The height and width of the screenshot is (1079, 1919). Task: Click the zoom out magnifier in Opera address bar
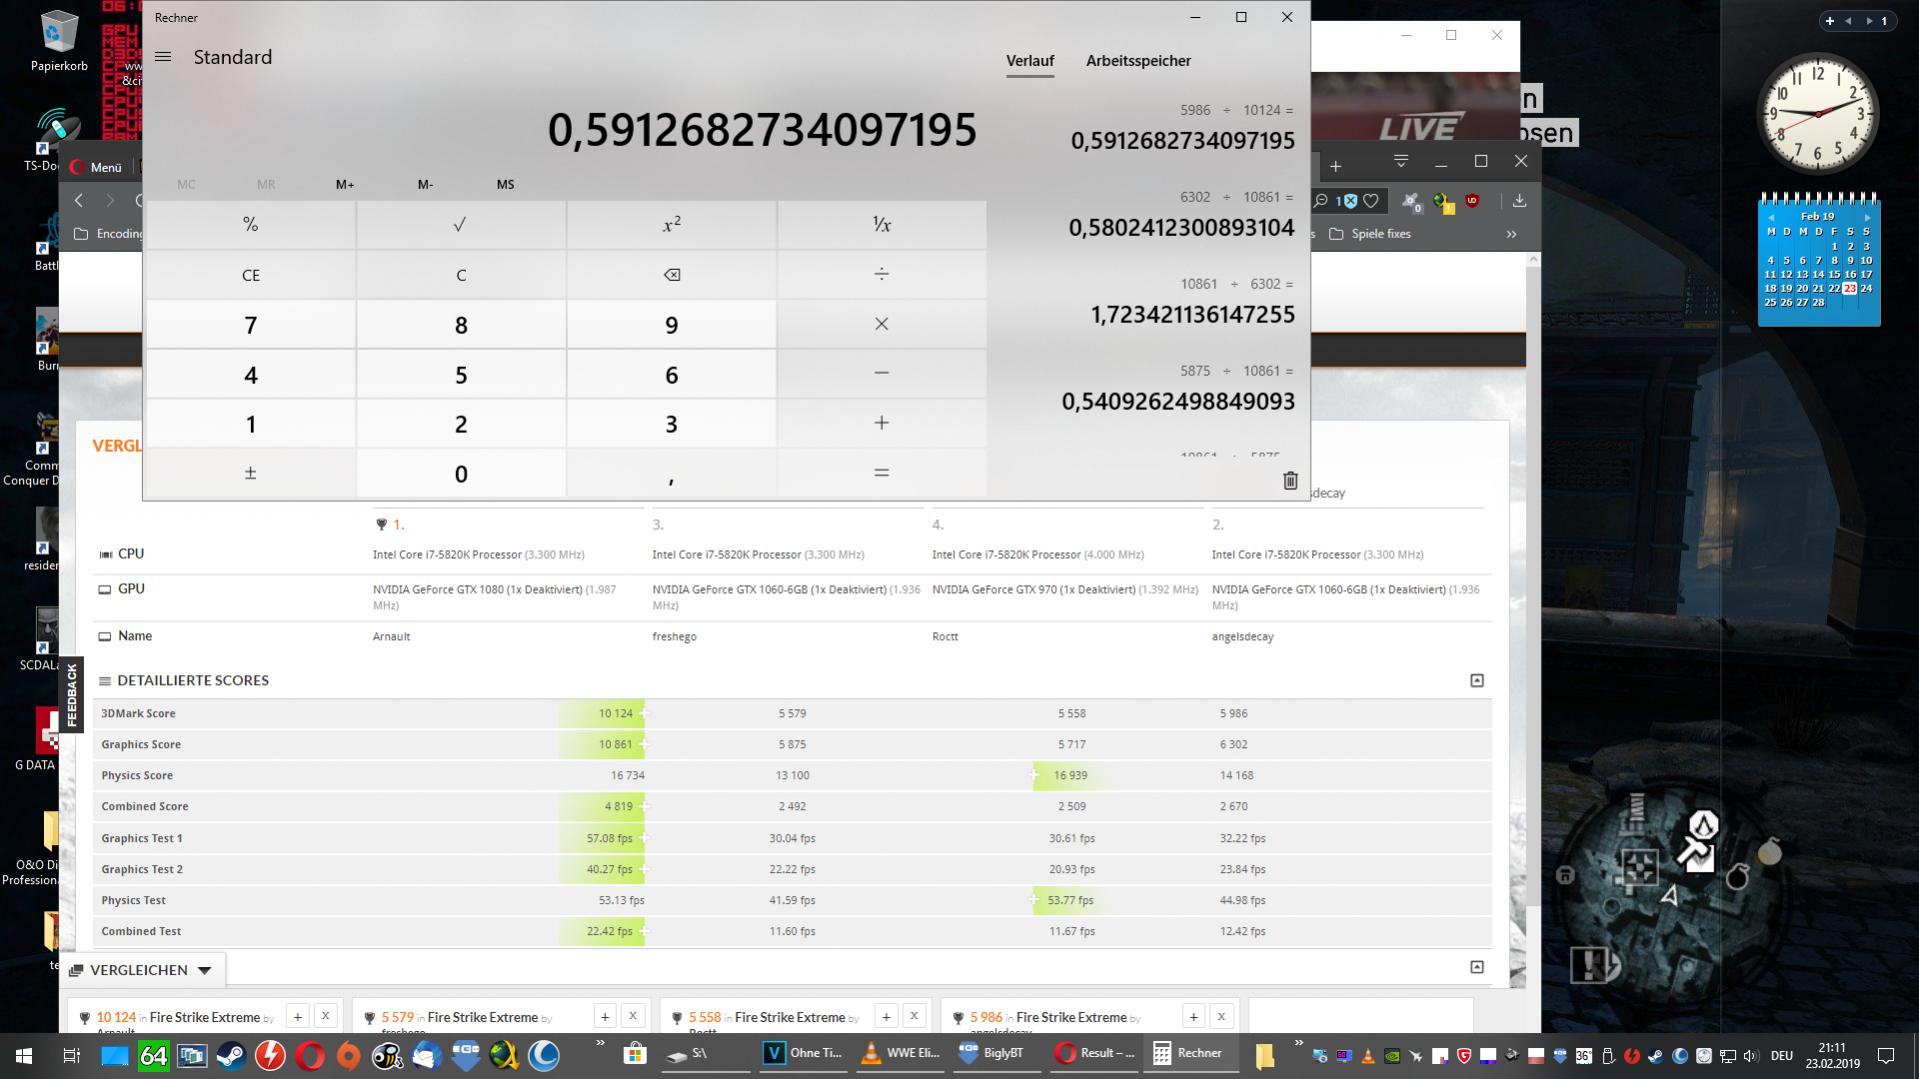(1320, 201)
